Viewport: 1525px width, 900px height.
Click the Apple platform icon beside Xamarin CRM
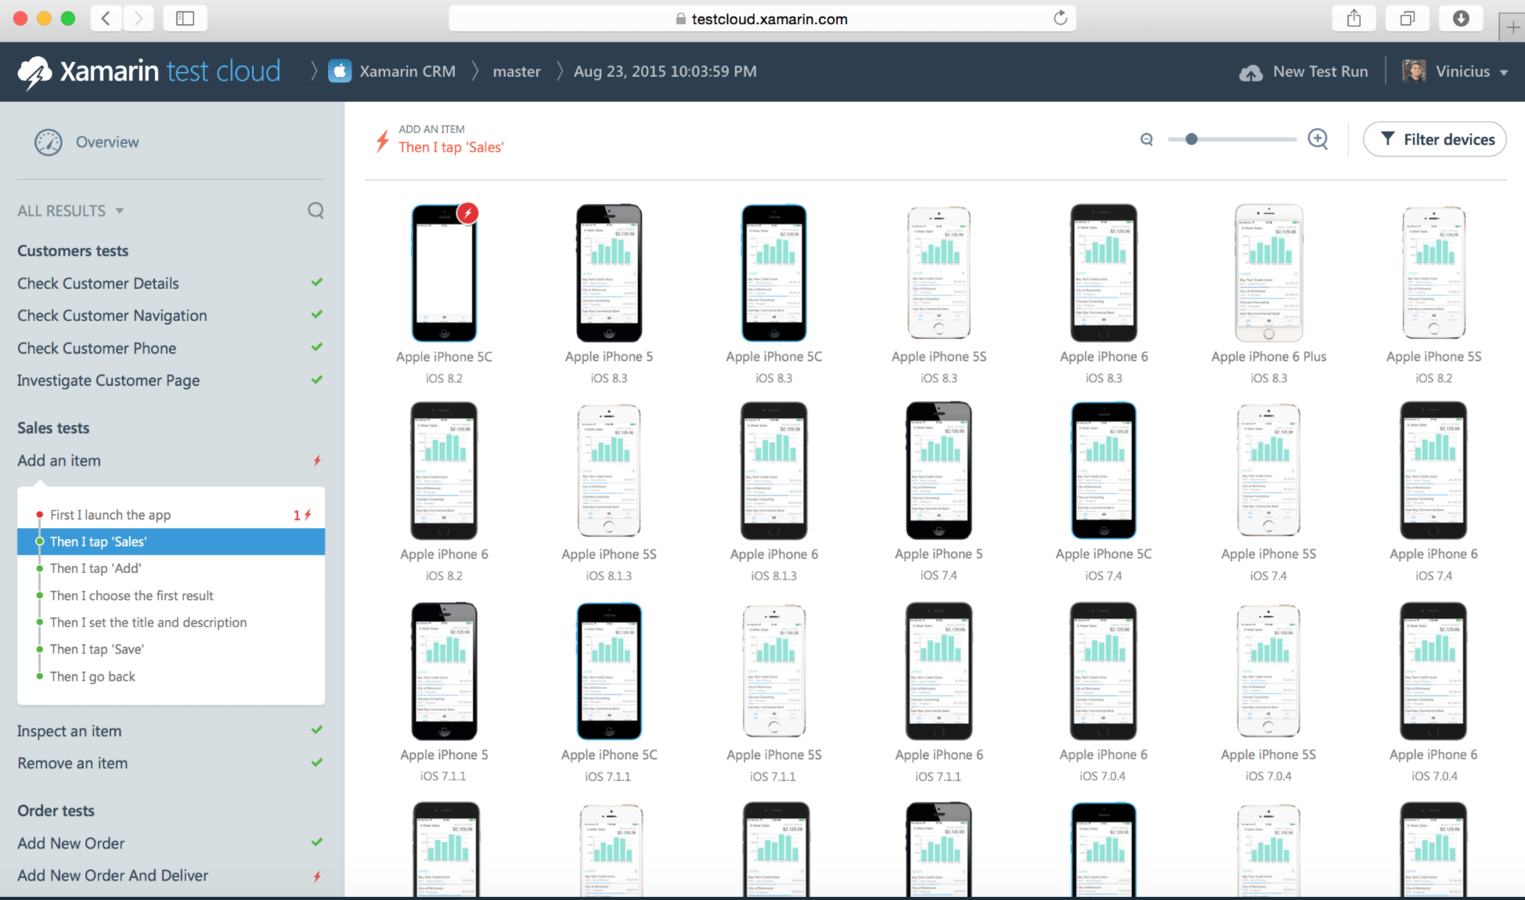[340, 71]
